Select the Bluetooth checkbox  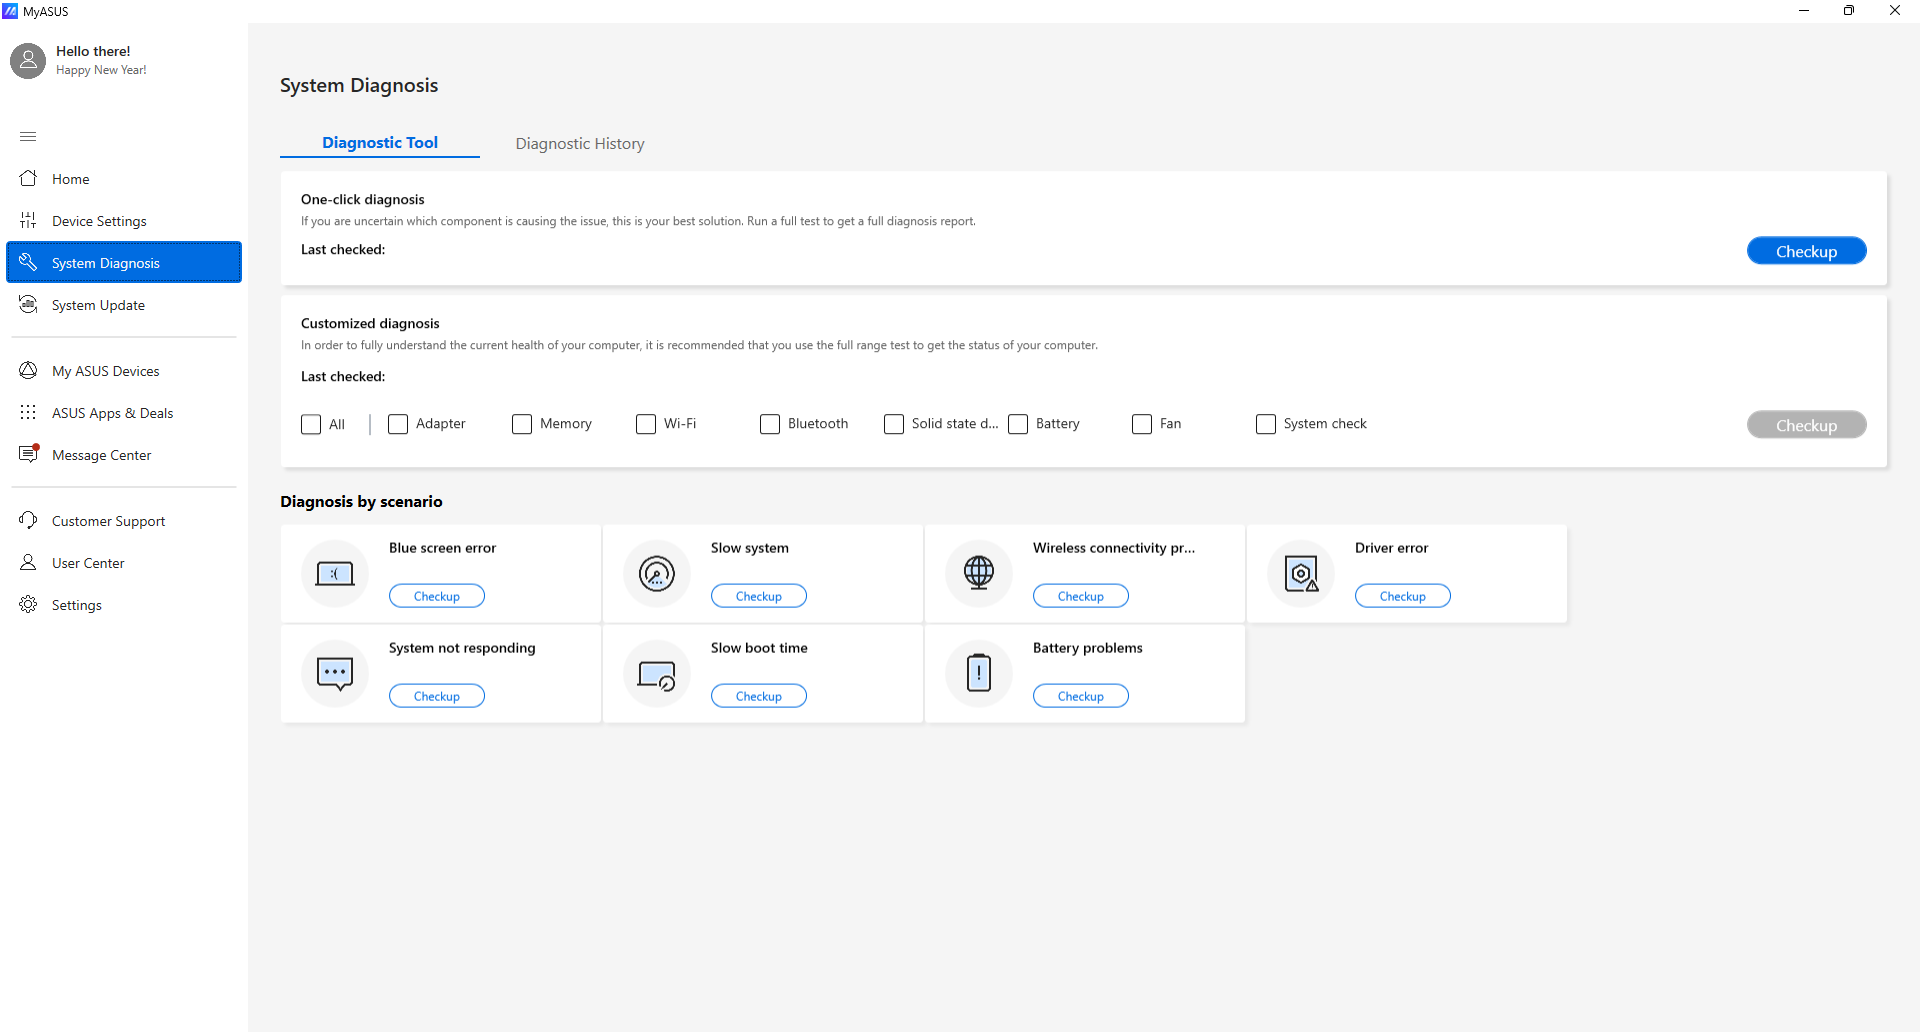[770, 424]
